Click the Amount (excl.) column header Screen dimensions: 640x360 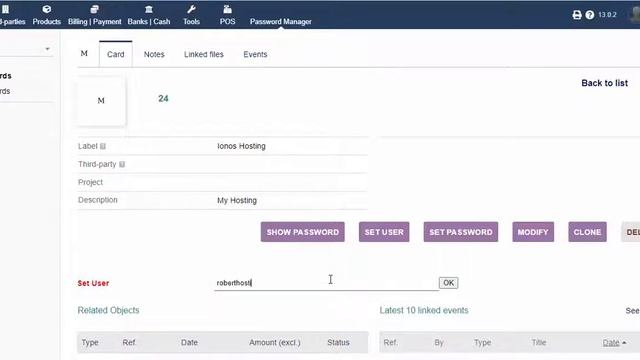(x=275, y=342)
